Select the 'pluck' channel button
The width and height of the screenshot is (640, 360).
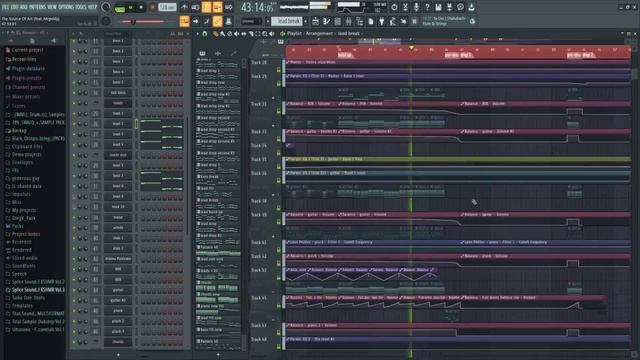[x=118, y=311]
